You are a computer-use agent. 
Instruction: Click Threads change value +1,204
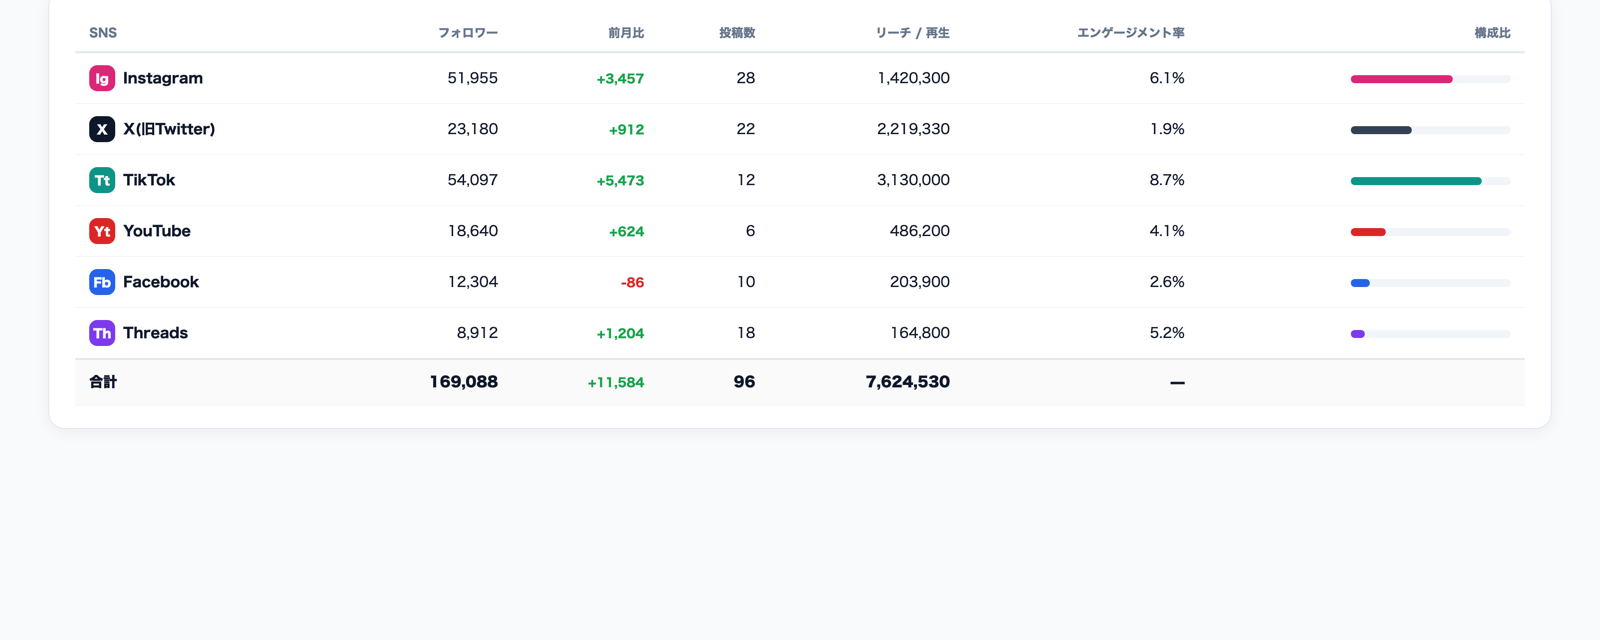tap(620, 334)
